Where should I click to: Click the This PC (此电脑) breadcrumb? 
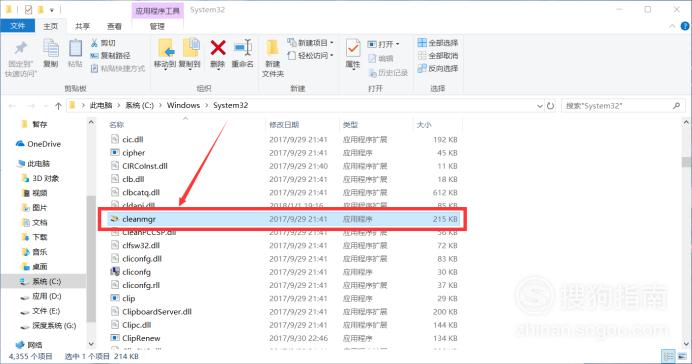101,105
